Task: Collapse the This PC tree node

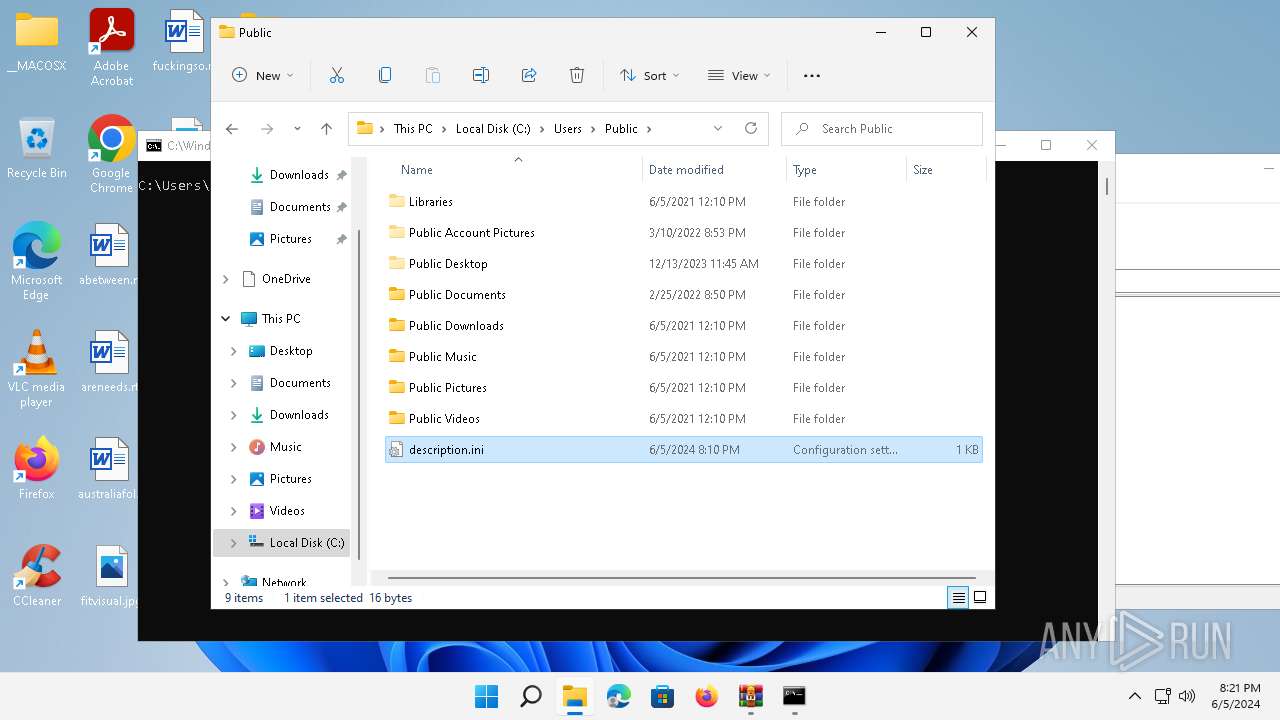Action: [226, 319]
